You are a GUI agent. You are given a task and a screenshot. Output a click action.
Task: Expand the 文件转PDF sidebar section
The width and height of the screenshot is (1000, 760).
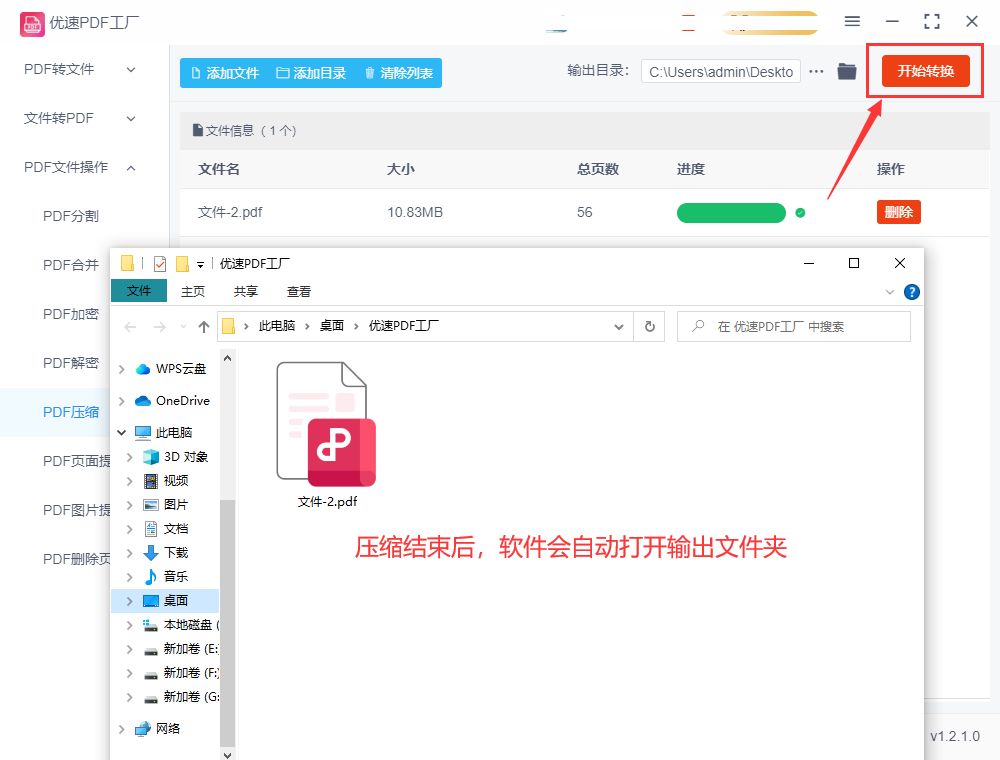click(x=131, y=119)
